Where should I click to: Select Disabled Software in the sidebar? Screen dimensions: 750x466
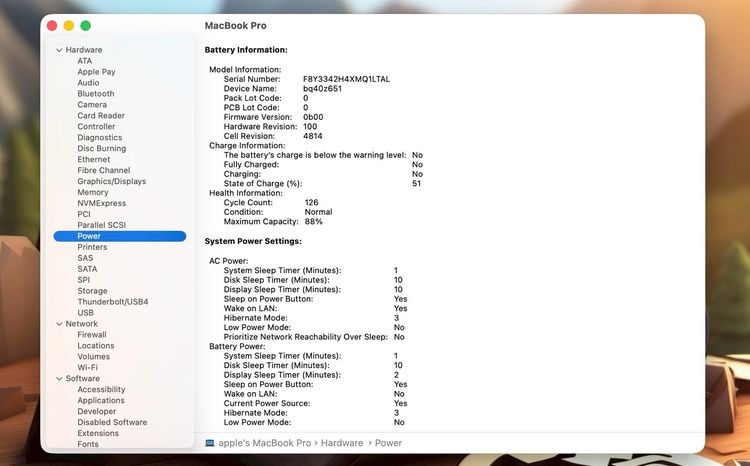click(x=112, y=422)
